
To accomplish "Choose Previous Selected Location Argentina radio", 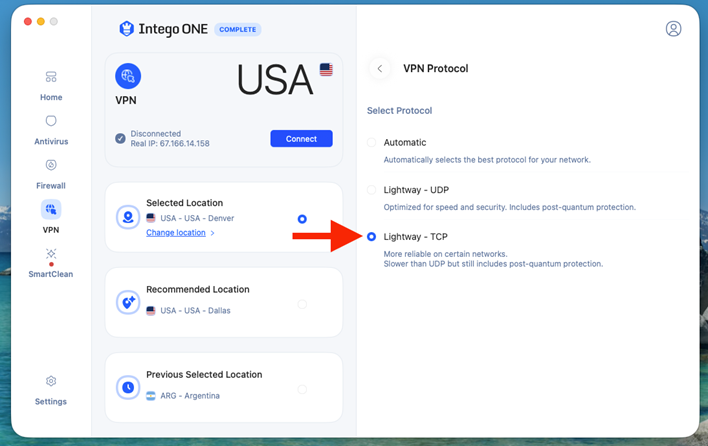I will [x=302, y=389].
